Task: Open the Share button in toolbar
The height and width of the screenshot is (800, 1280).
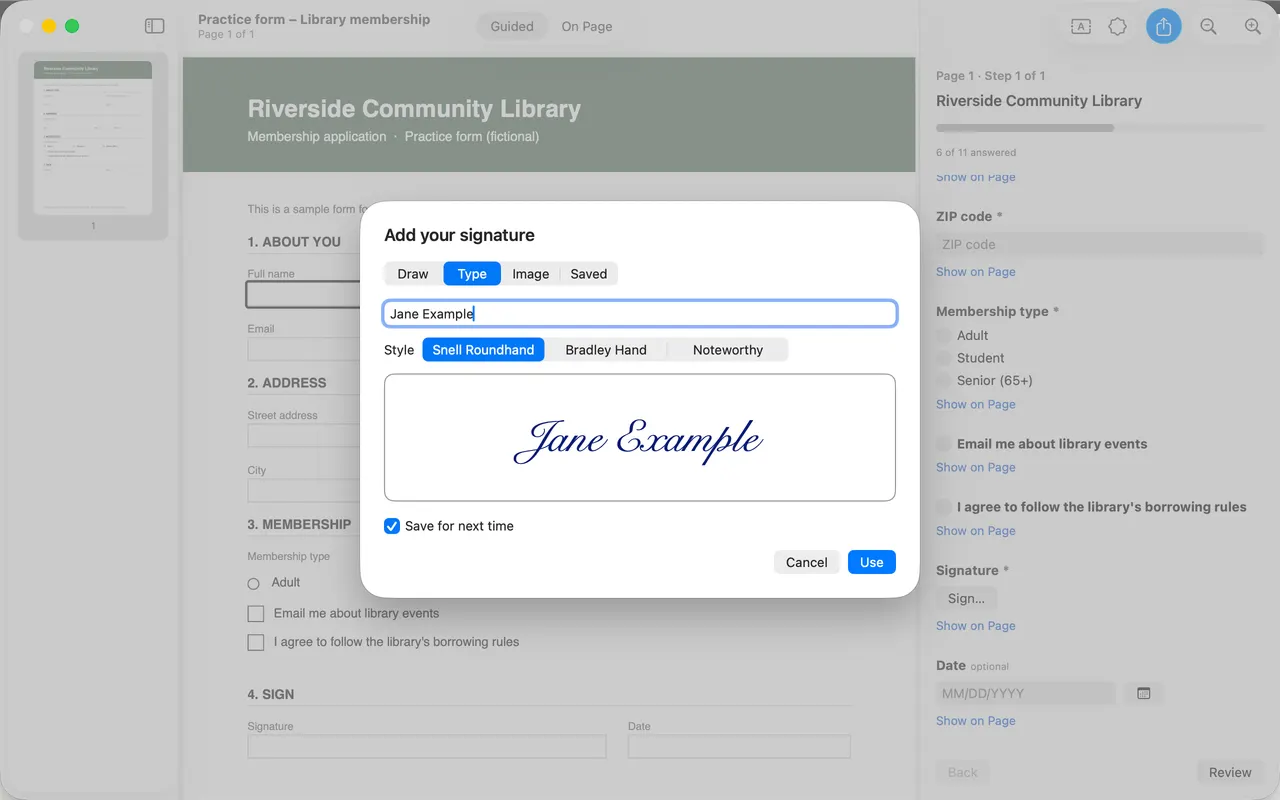Action: tap(1163, 26)
